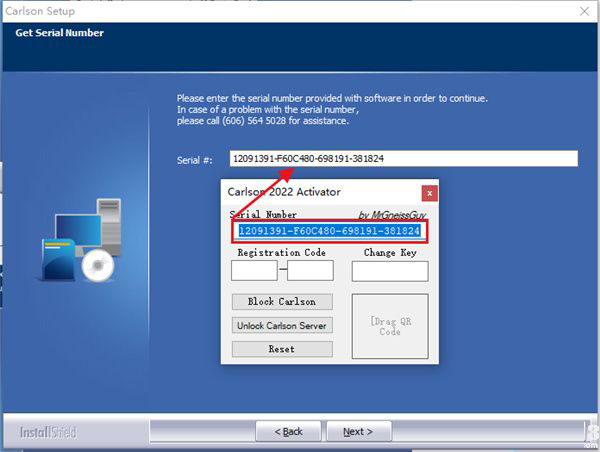Close the Carlson Setup window
The height and width of the screenshot is (452, 600).
(584, 11)
